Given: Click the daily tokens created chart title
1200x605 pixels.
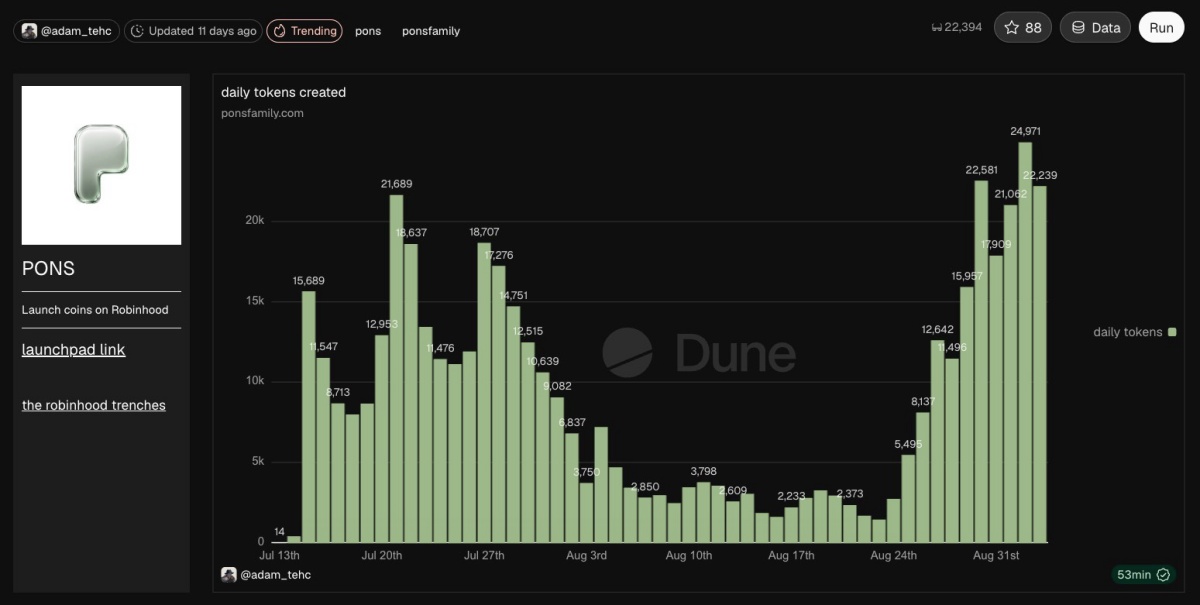Looking at the screenshot, I should point(283,92).
